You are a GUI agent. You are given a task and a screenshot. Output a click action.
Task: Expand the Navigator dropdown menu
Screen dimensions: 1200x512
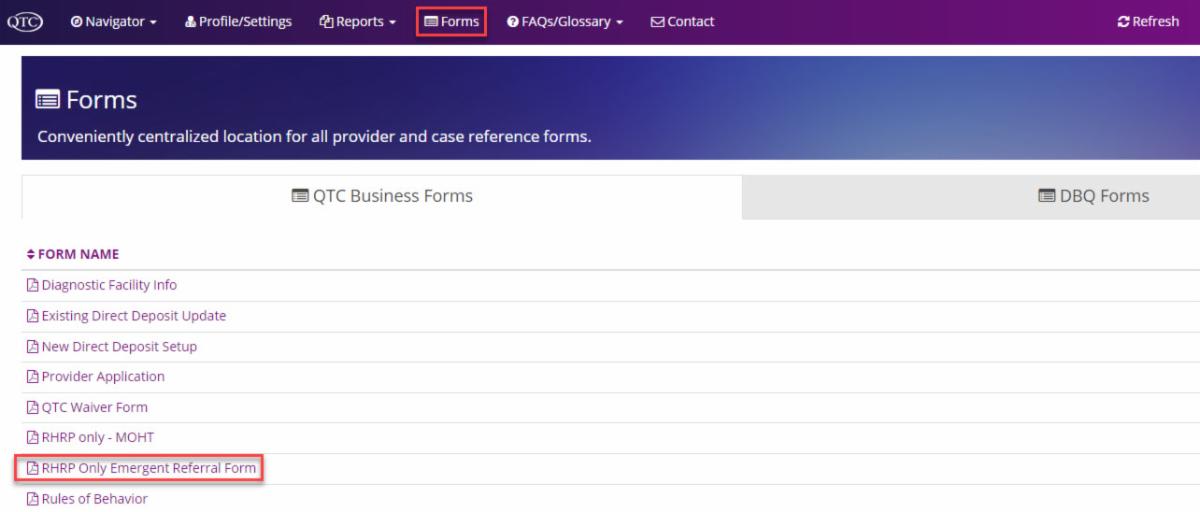(x=114, y=22)
